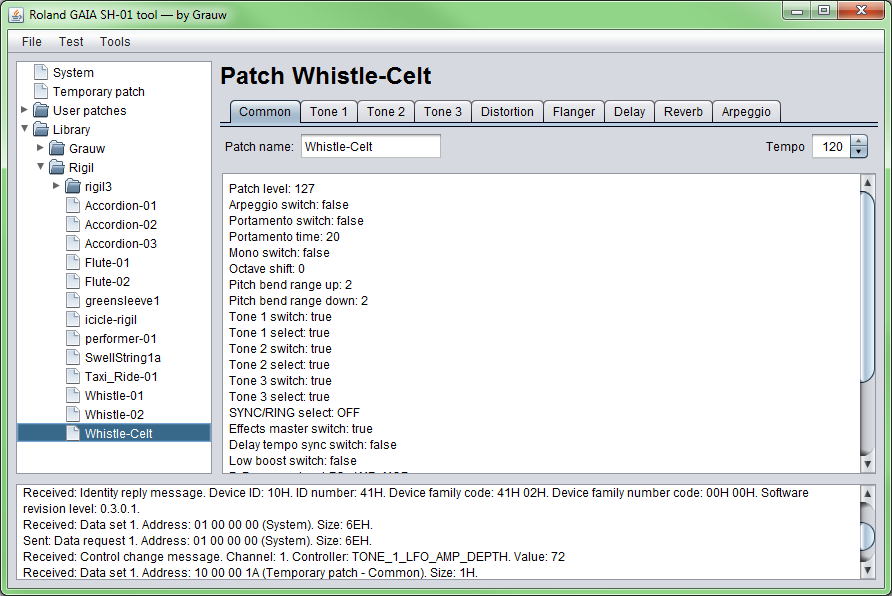Click the User patches folder icon

[x=40, y=110]
